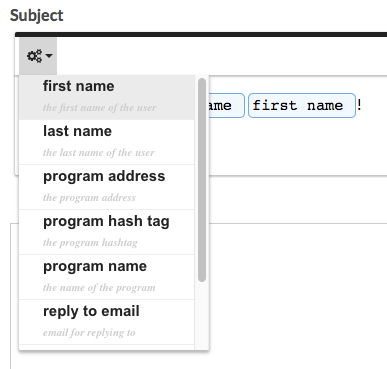The width and height of the screenshot is (387, 369).
Task: Insert the "program address" placeholder
Action: point(107,187)
